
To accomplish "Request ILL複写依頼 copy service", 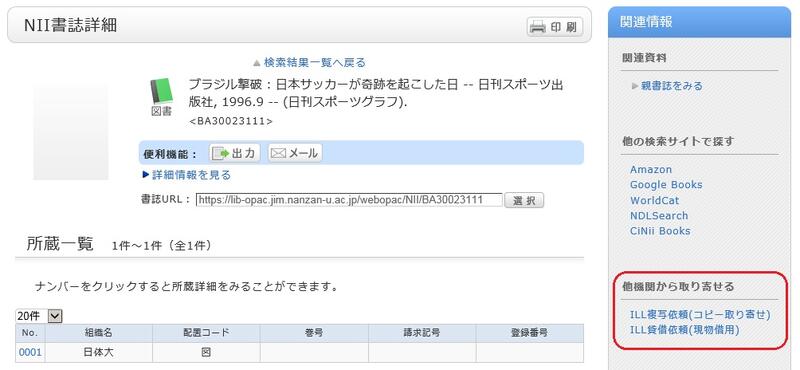I will 700,314.
